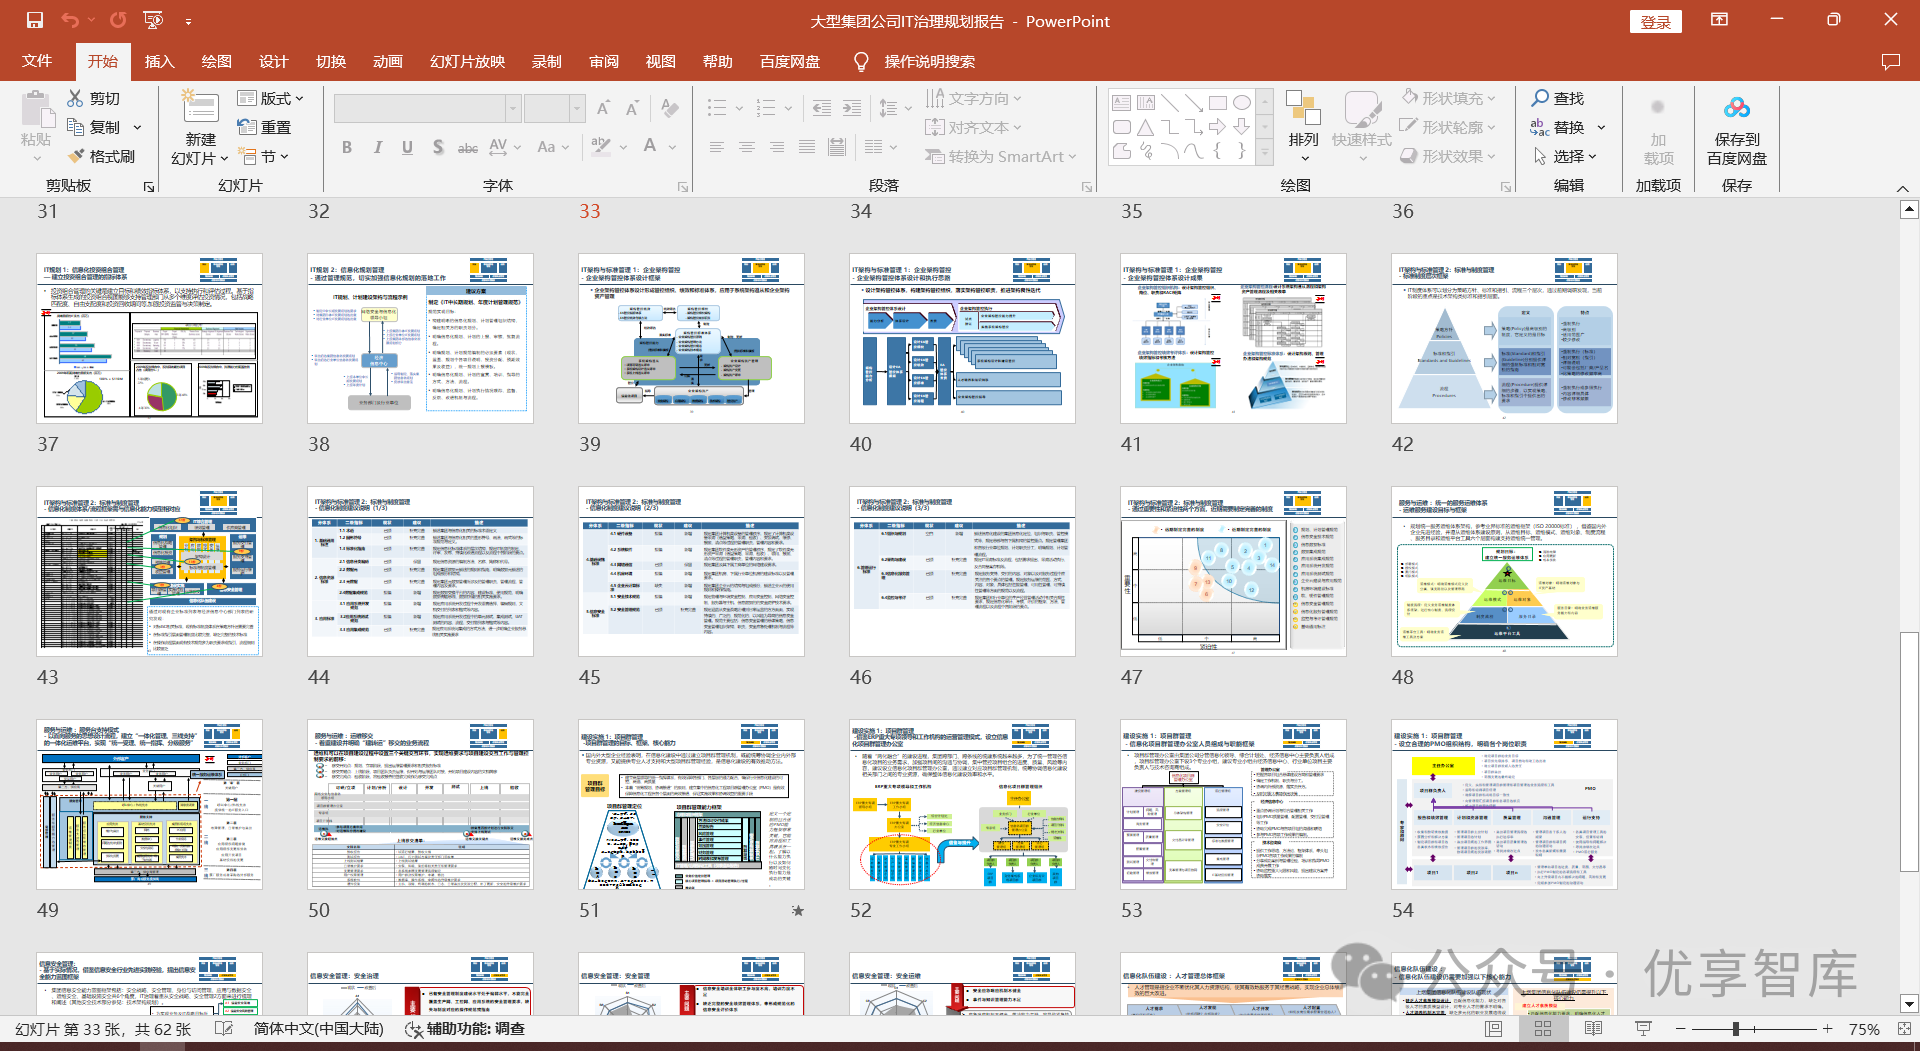This screenshot has width=1920, height=1051.
Task: Open the font size dropdown
Action: 577,108
